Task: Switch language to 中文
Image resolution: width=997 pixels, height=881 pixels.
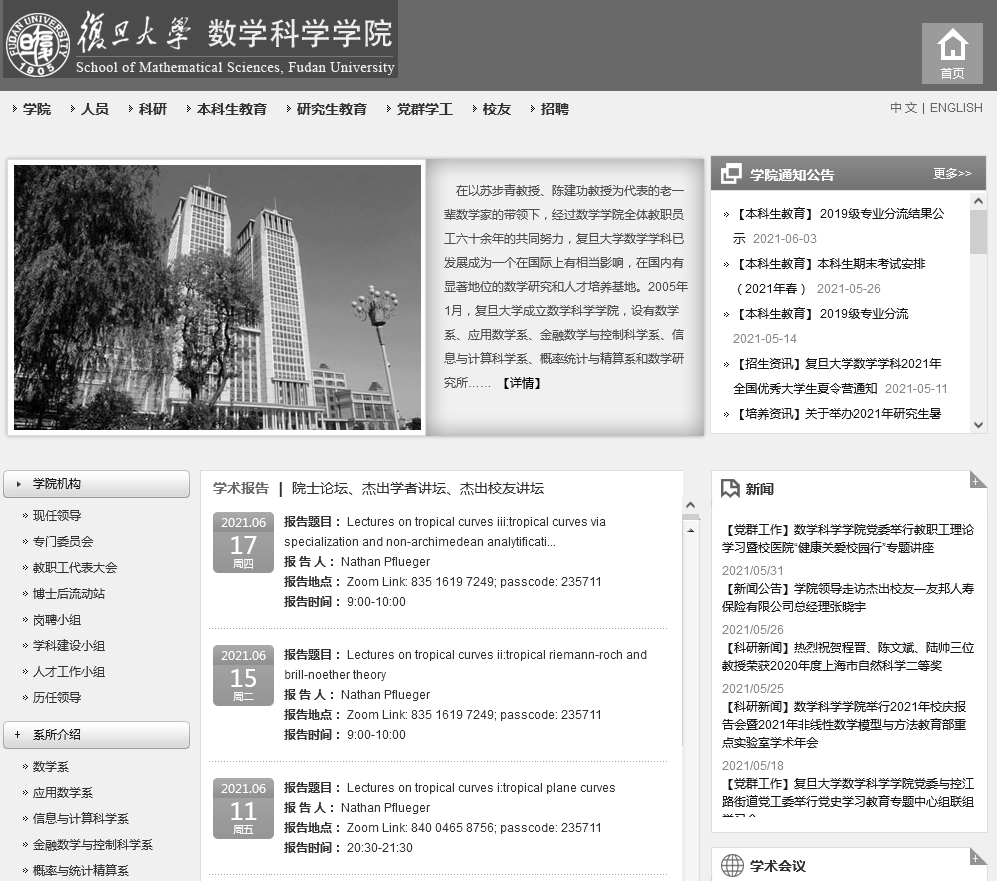Action: pyautogui.click(x=904, y=108)
